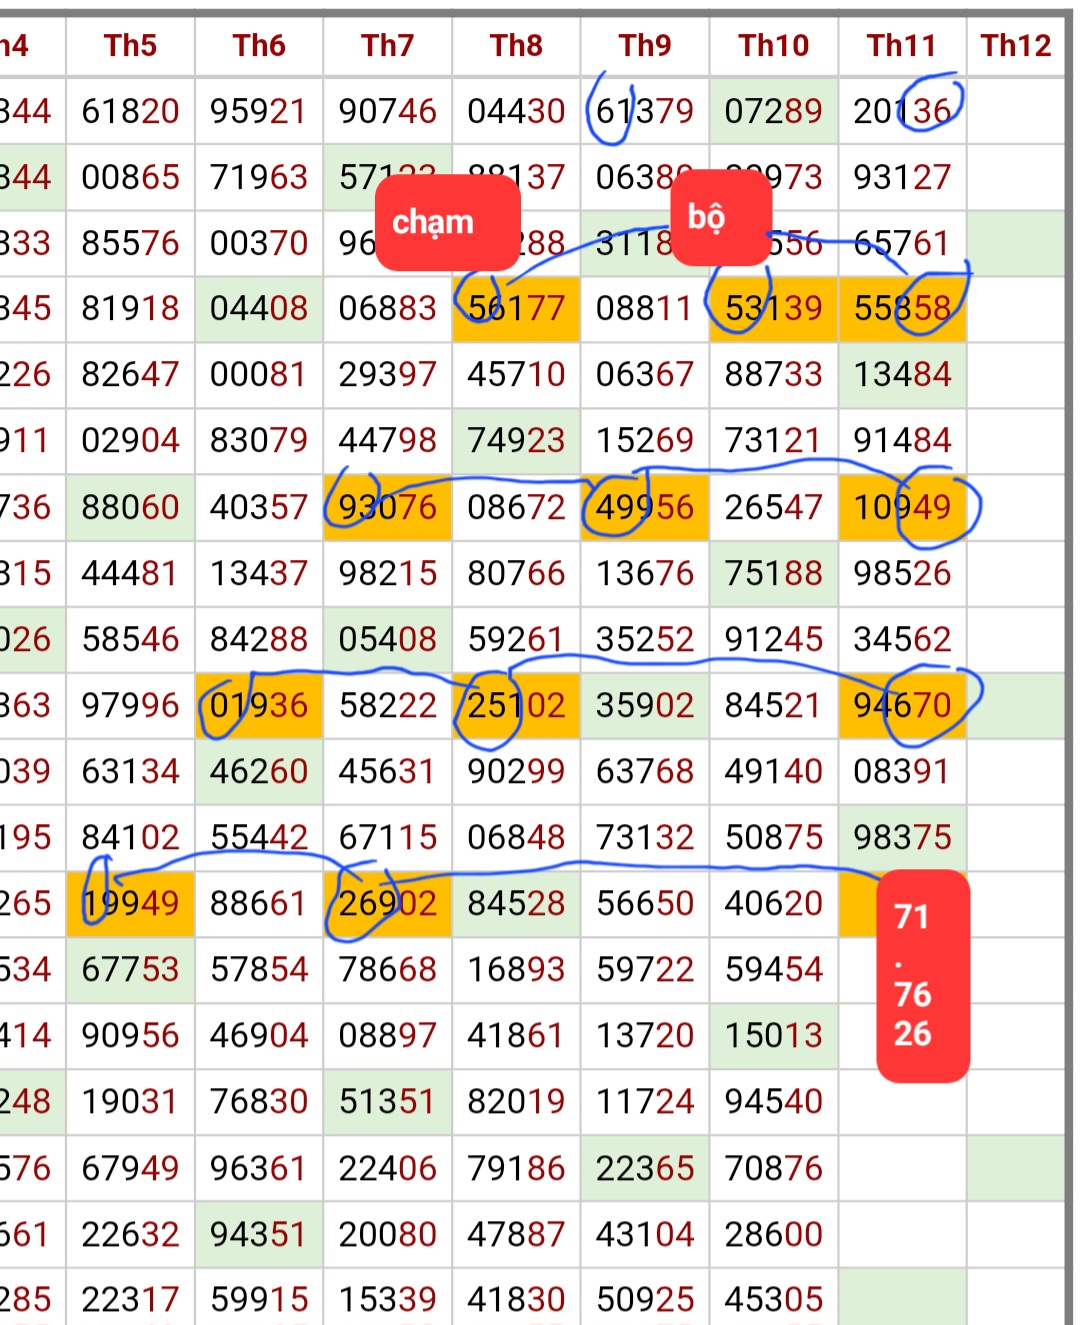Select the highlighted cell 94670
Screen dimensions: 1080x1325
[902, 705]
